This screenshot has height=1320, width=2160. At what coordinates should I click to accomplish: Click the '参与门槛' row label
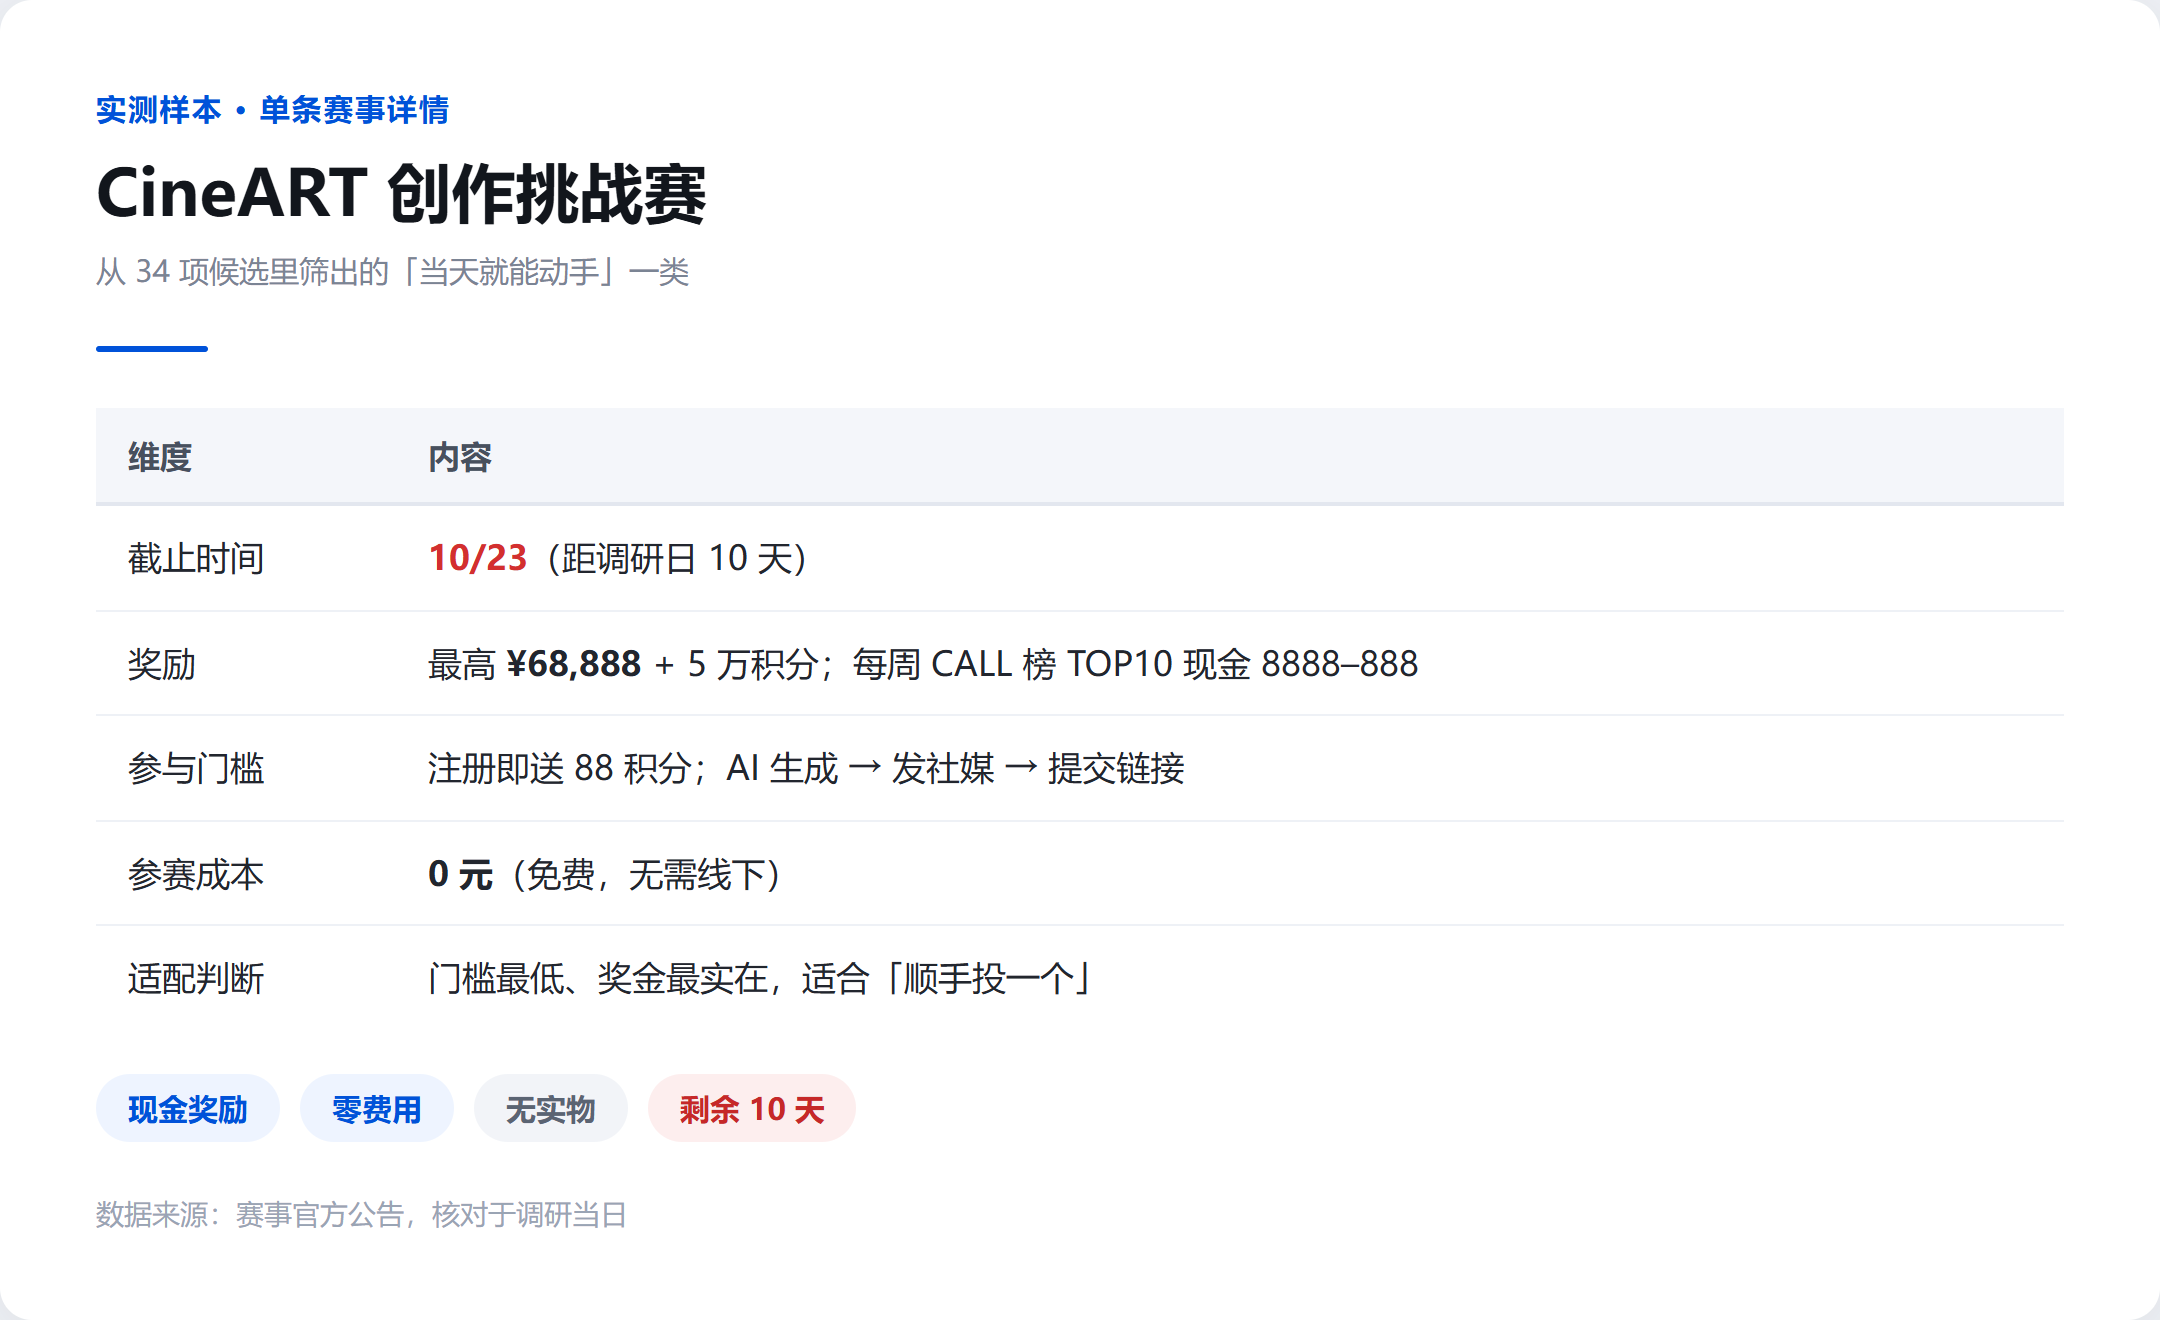196,769
